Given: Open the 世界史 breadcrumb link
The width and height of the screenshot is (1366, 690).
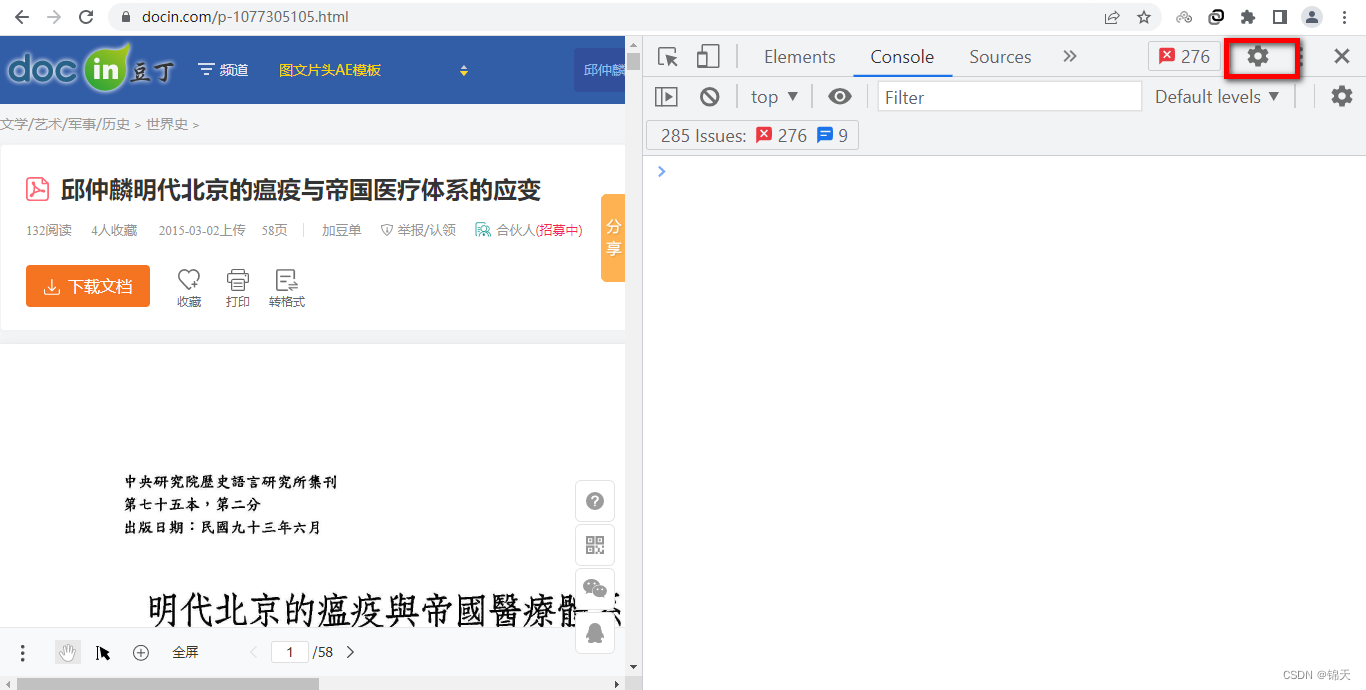Looking at the screenshot, I should (167, 124).
